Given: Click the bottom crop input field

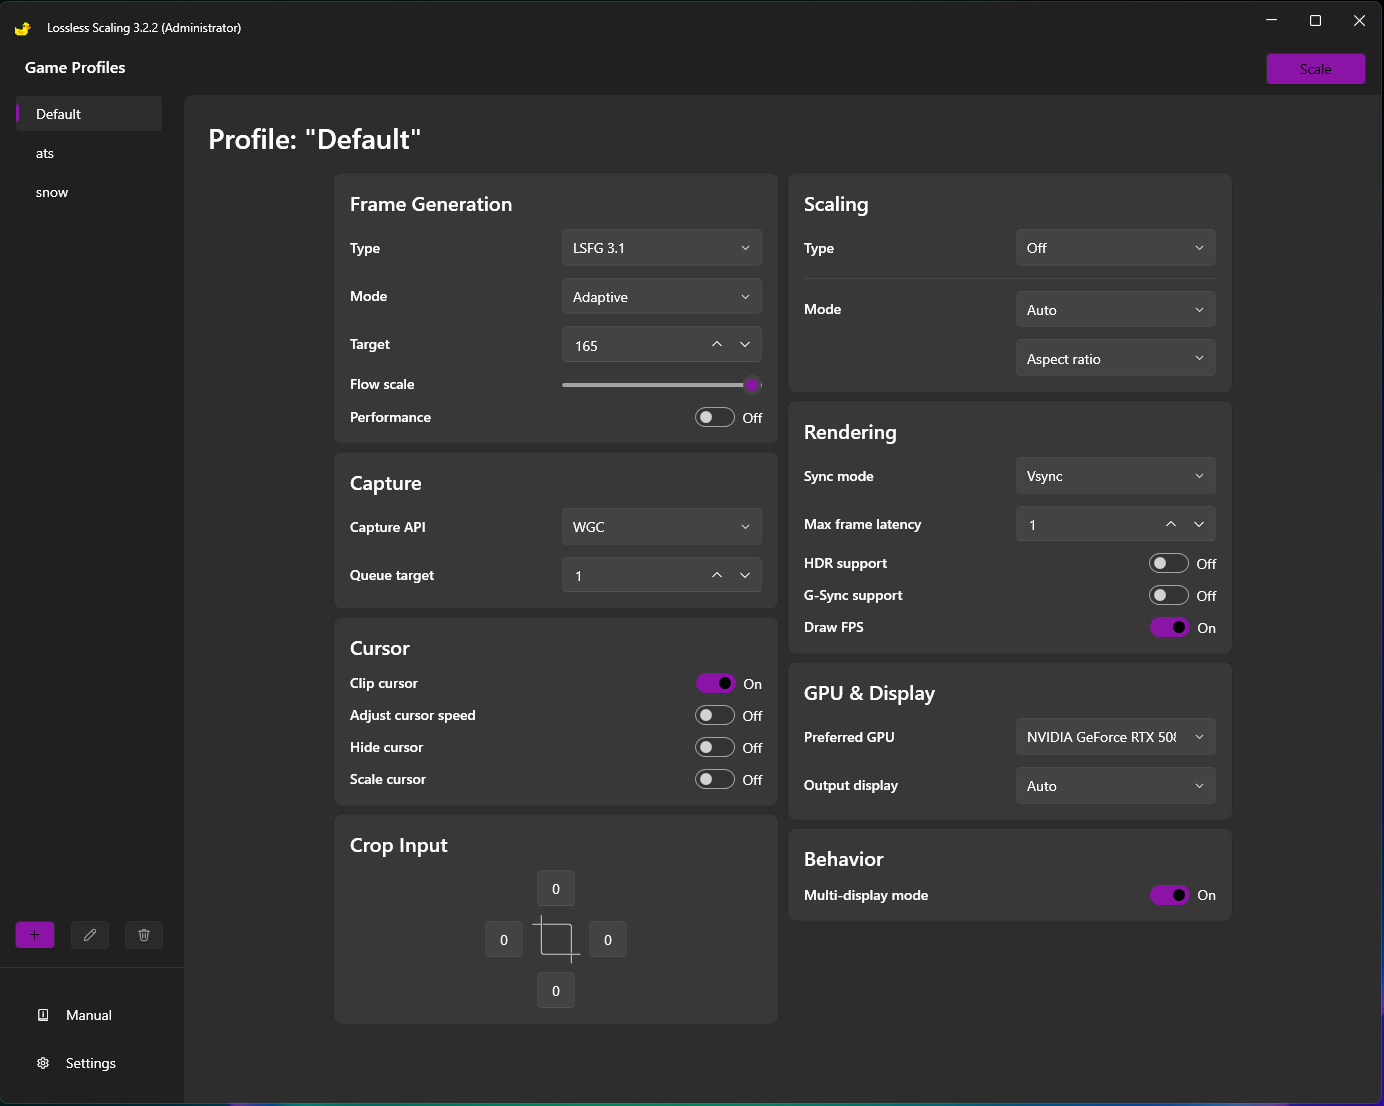Looking at the screenshot, I should pos(556,991).
